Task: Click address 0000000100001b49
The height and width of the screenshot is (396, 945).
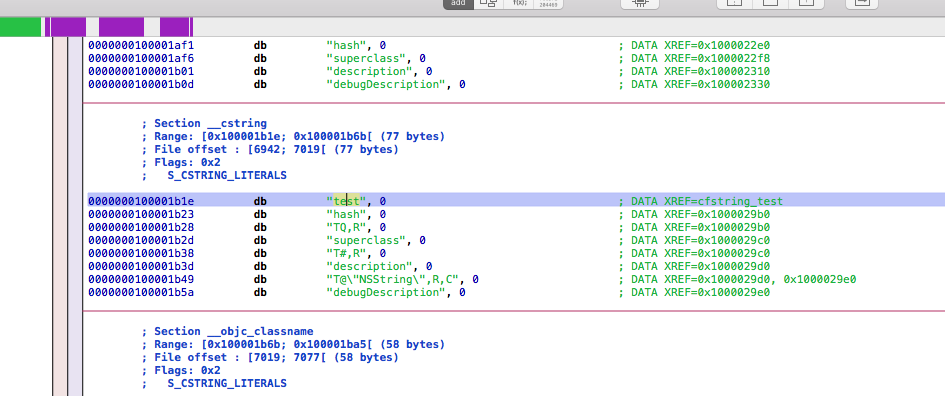Action: [x=141, y=279]
